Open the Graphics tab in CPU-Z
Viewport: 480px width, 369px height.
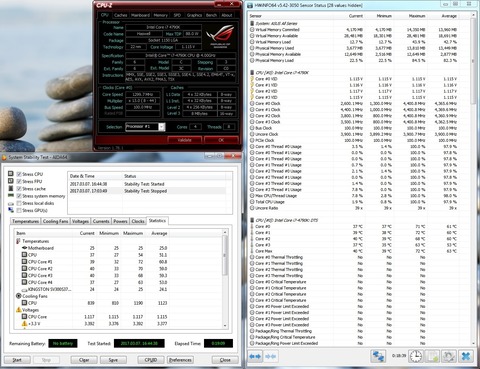[194, 15]
